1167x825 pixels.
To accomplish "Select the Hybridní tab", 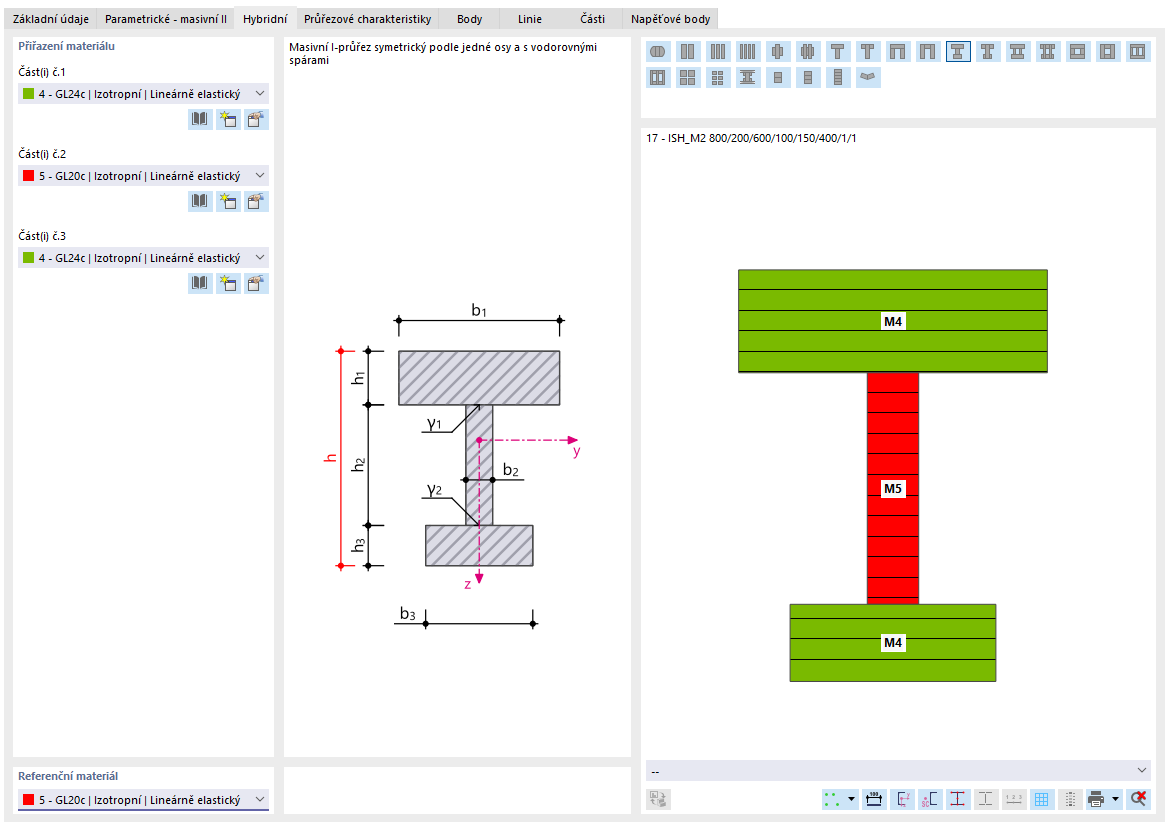I will pyautogui.click(x=265, y=19).
